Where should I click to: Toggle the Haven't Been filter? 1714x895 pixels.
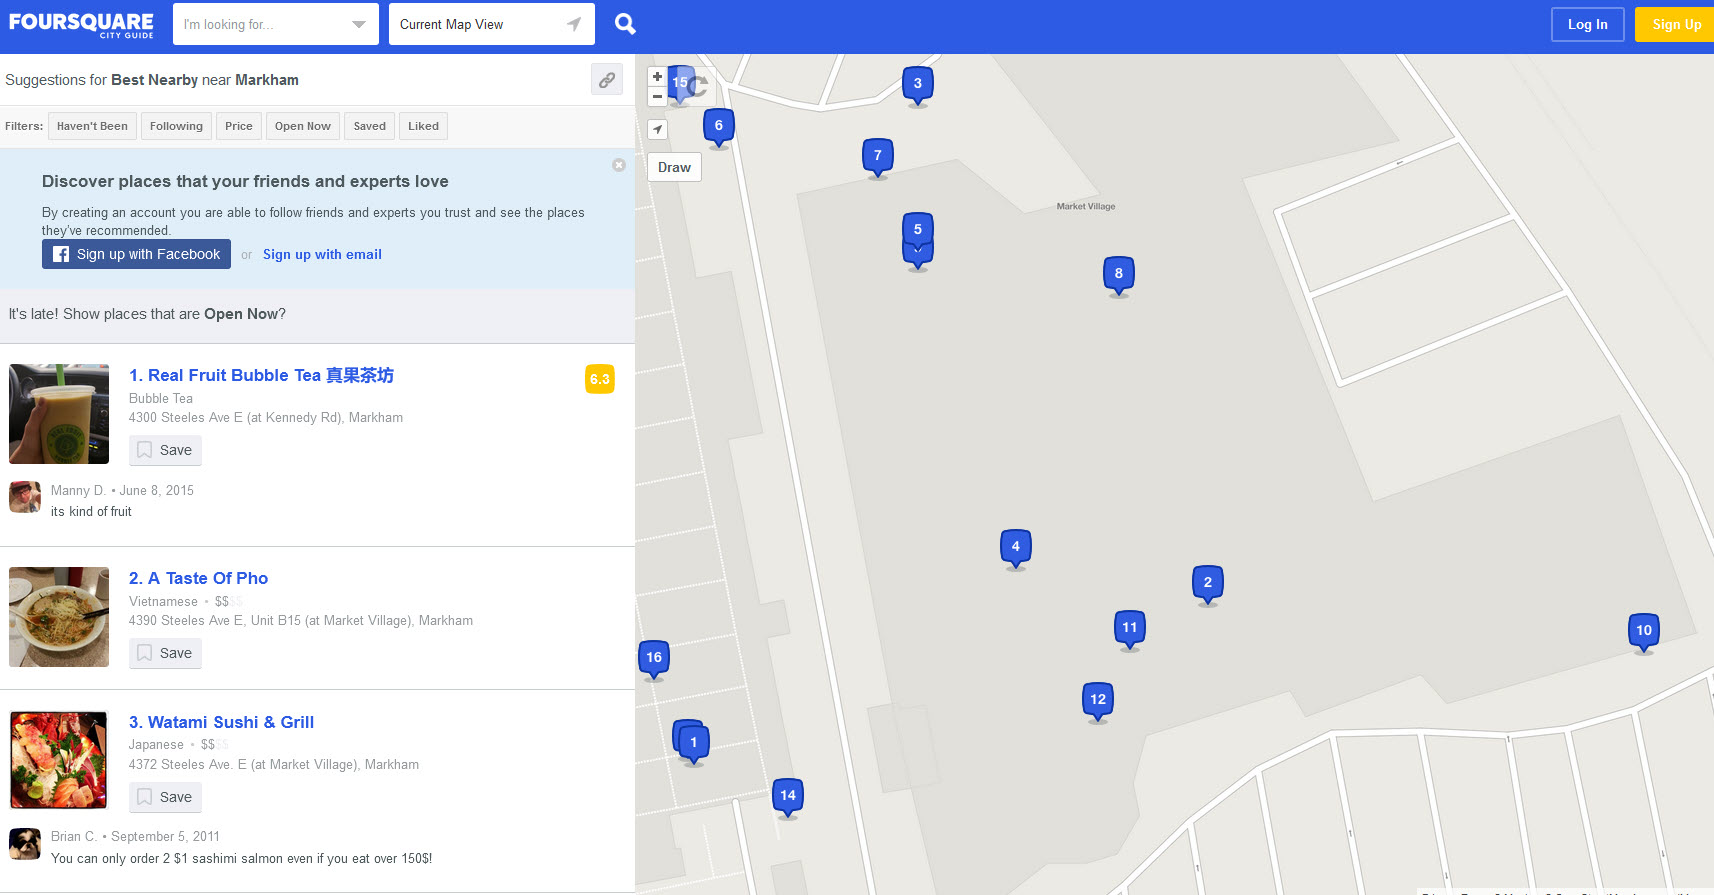pos(92,126)
